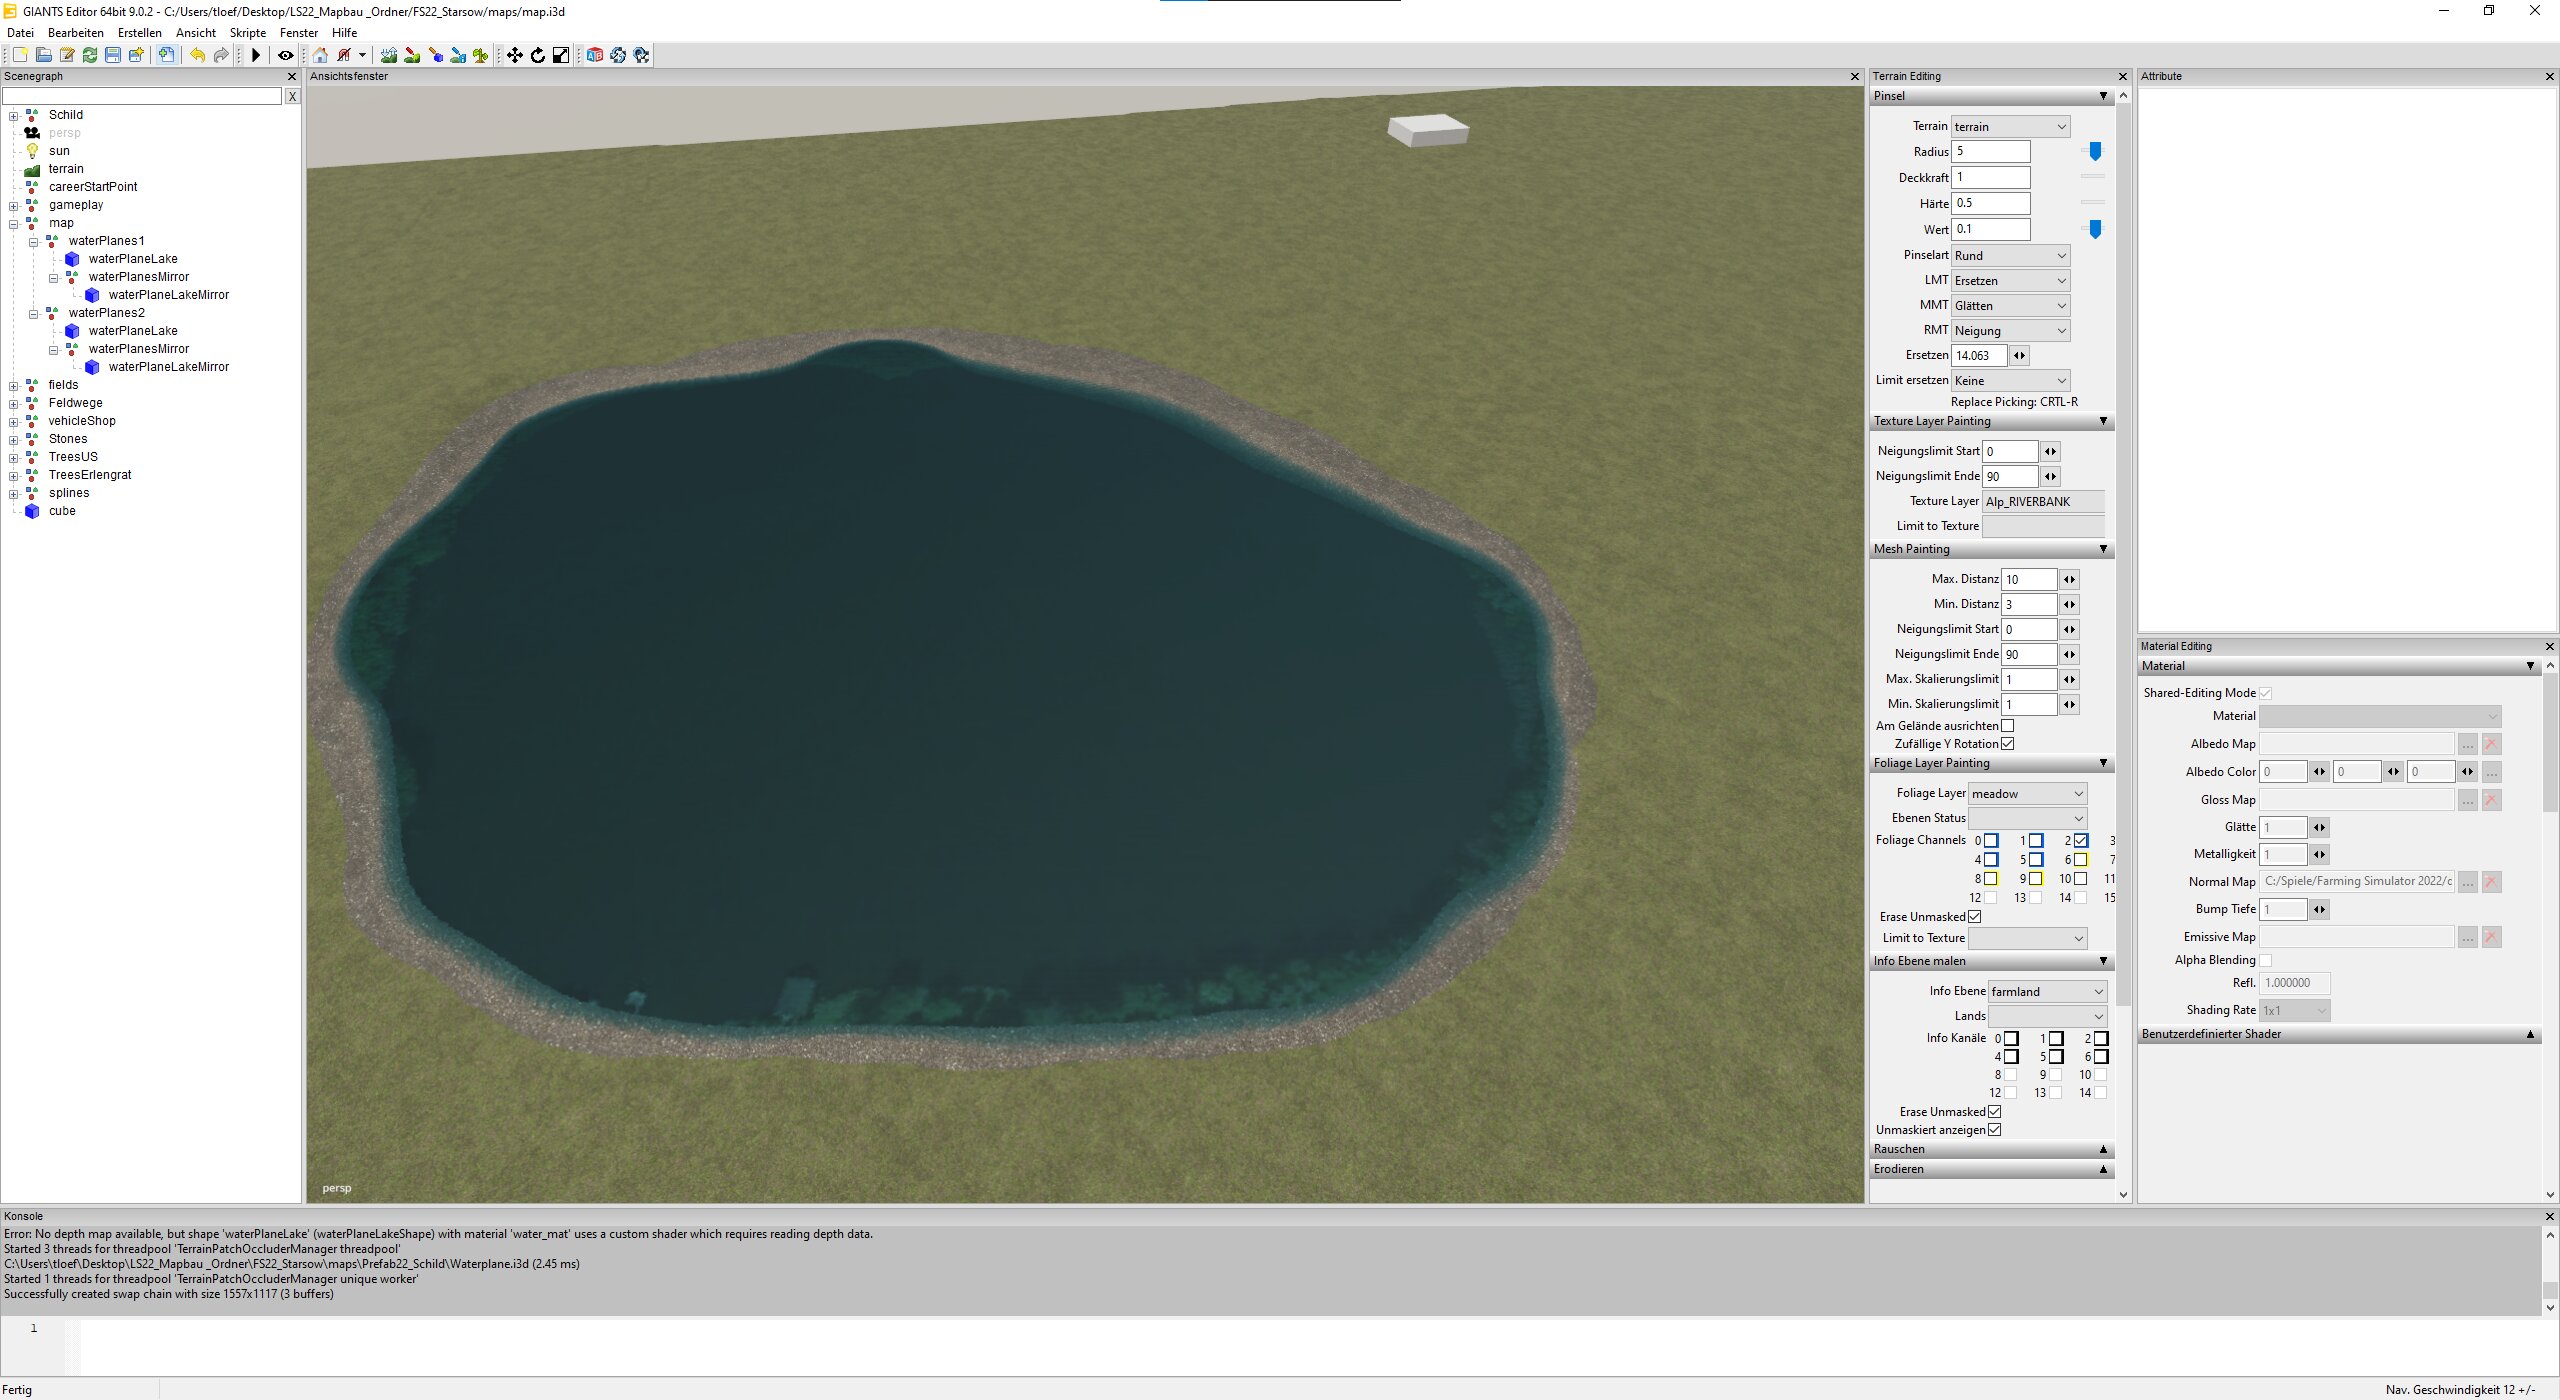2560x1400 pixels.
Task: Select the move/translate tool icon
Action: coord(514,55)
